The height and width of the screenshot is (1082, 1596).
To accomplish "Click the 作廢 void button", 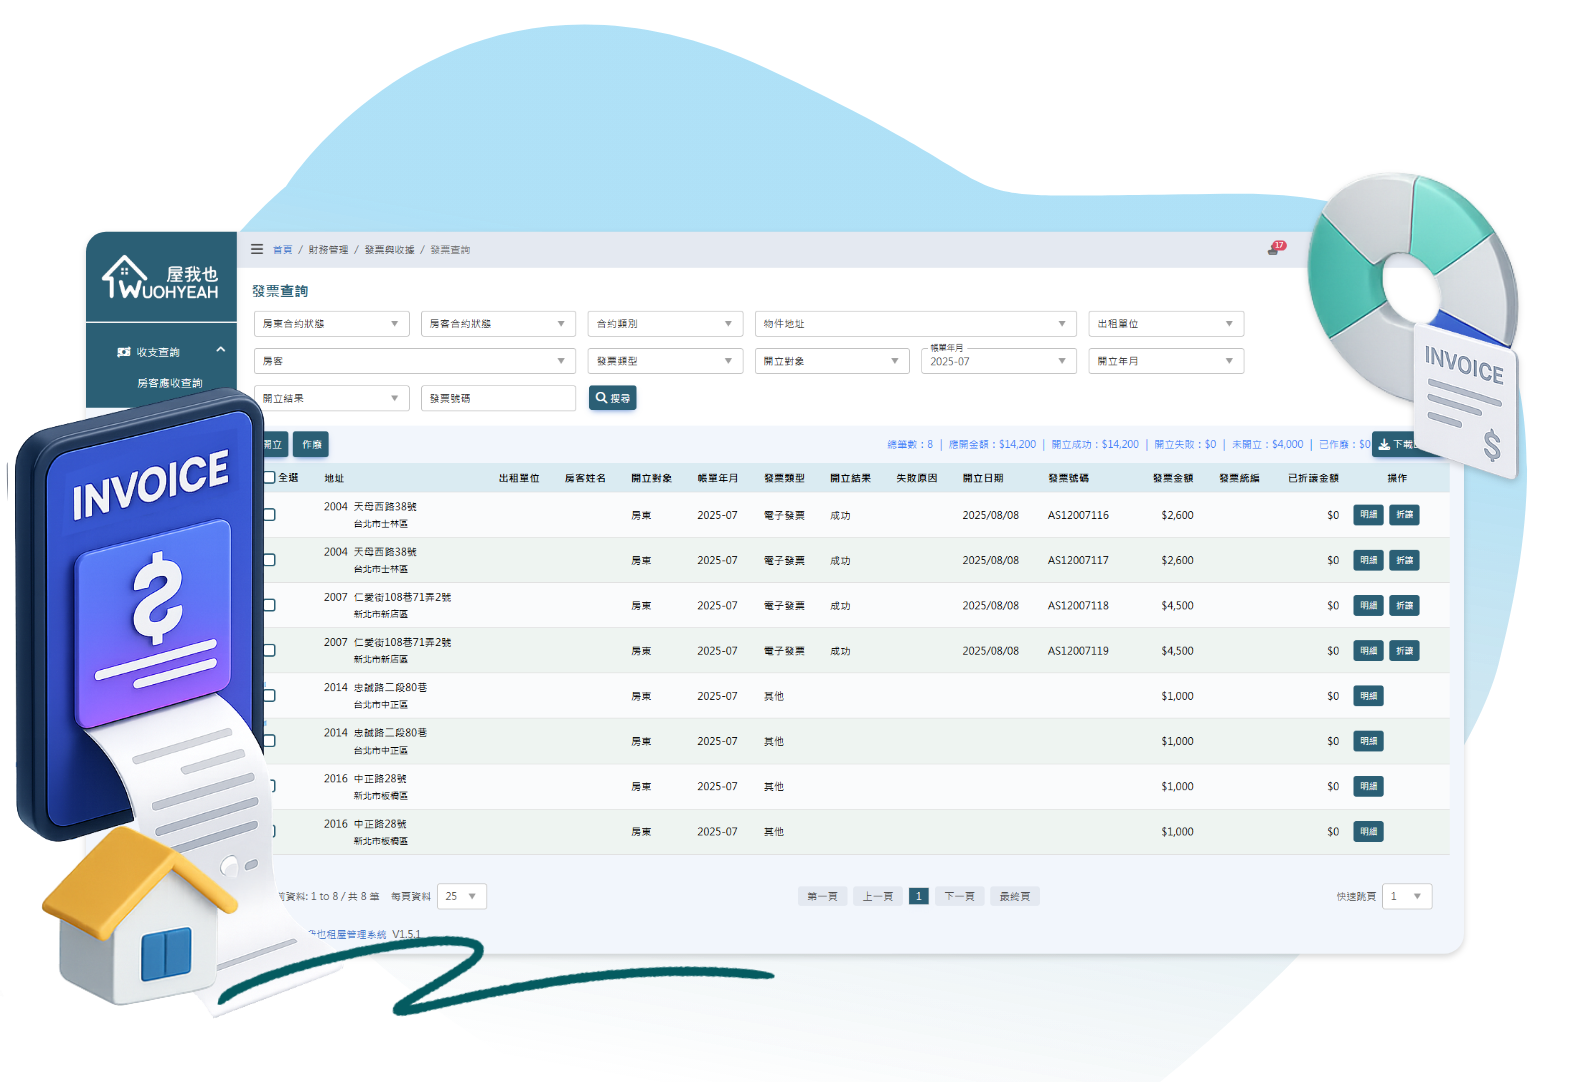I will click(312, 444).
